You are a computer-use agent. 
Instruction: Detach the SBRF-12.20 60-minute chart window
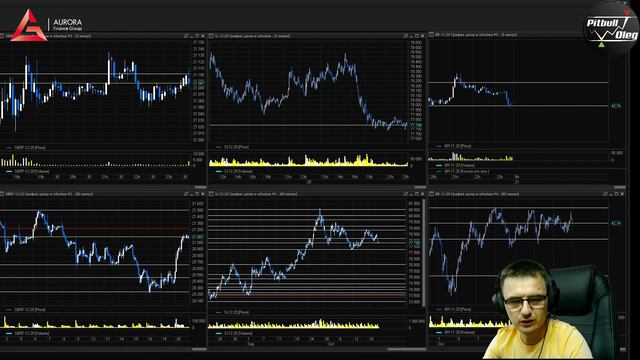click(186, 194)
